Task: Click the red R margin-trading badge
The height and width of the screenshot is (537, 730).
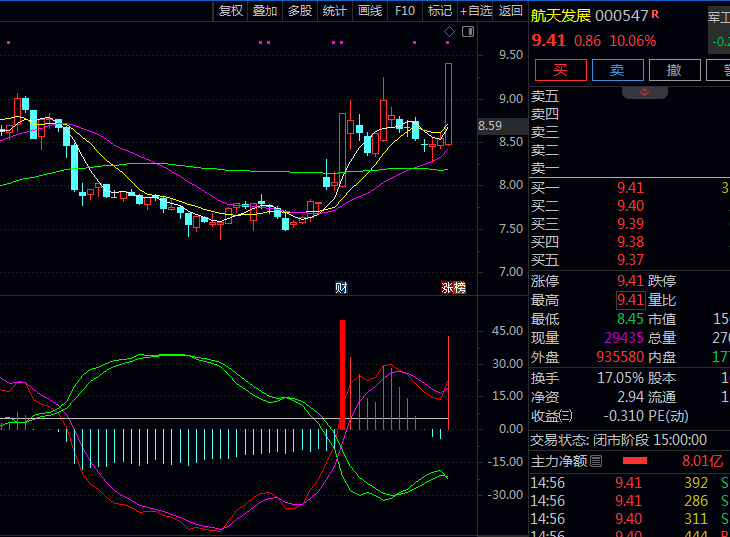Action: point(655,14)
